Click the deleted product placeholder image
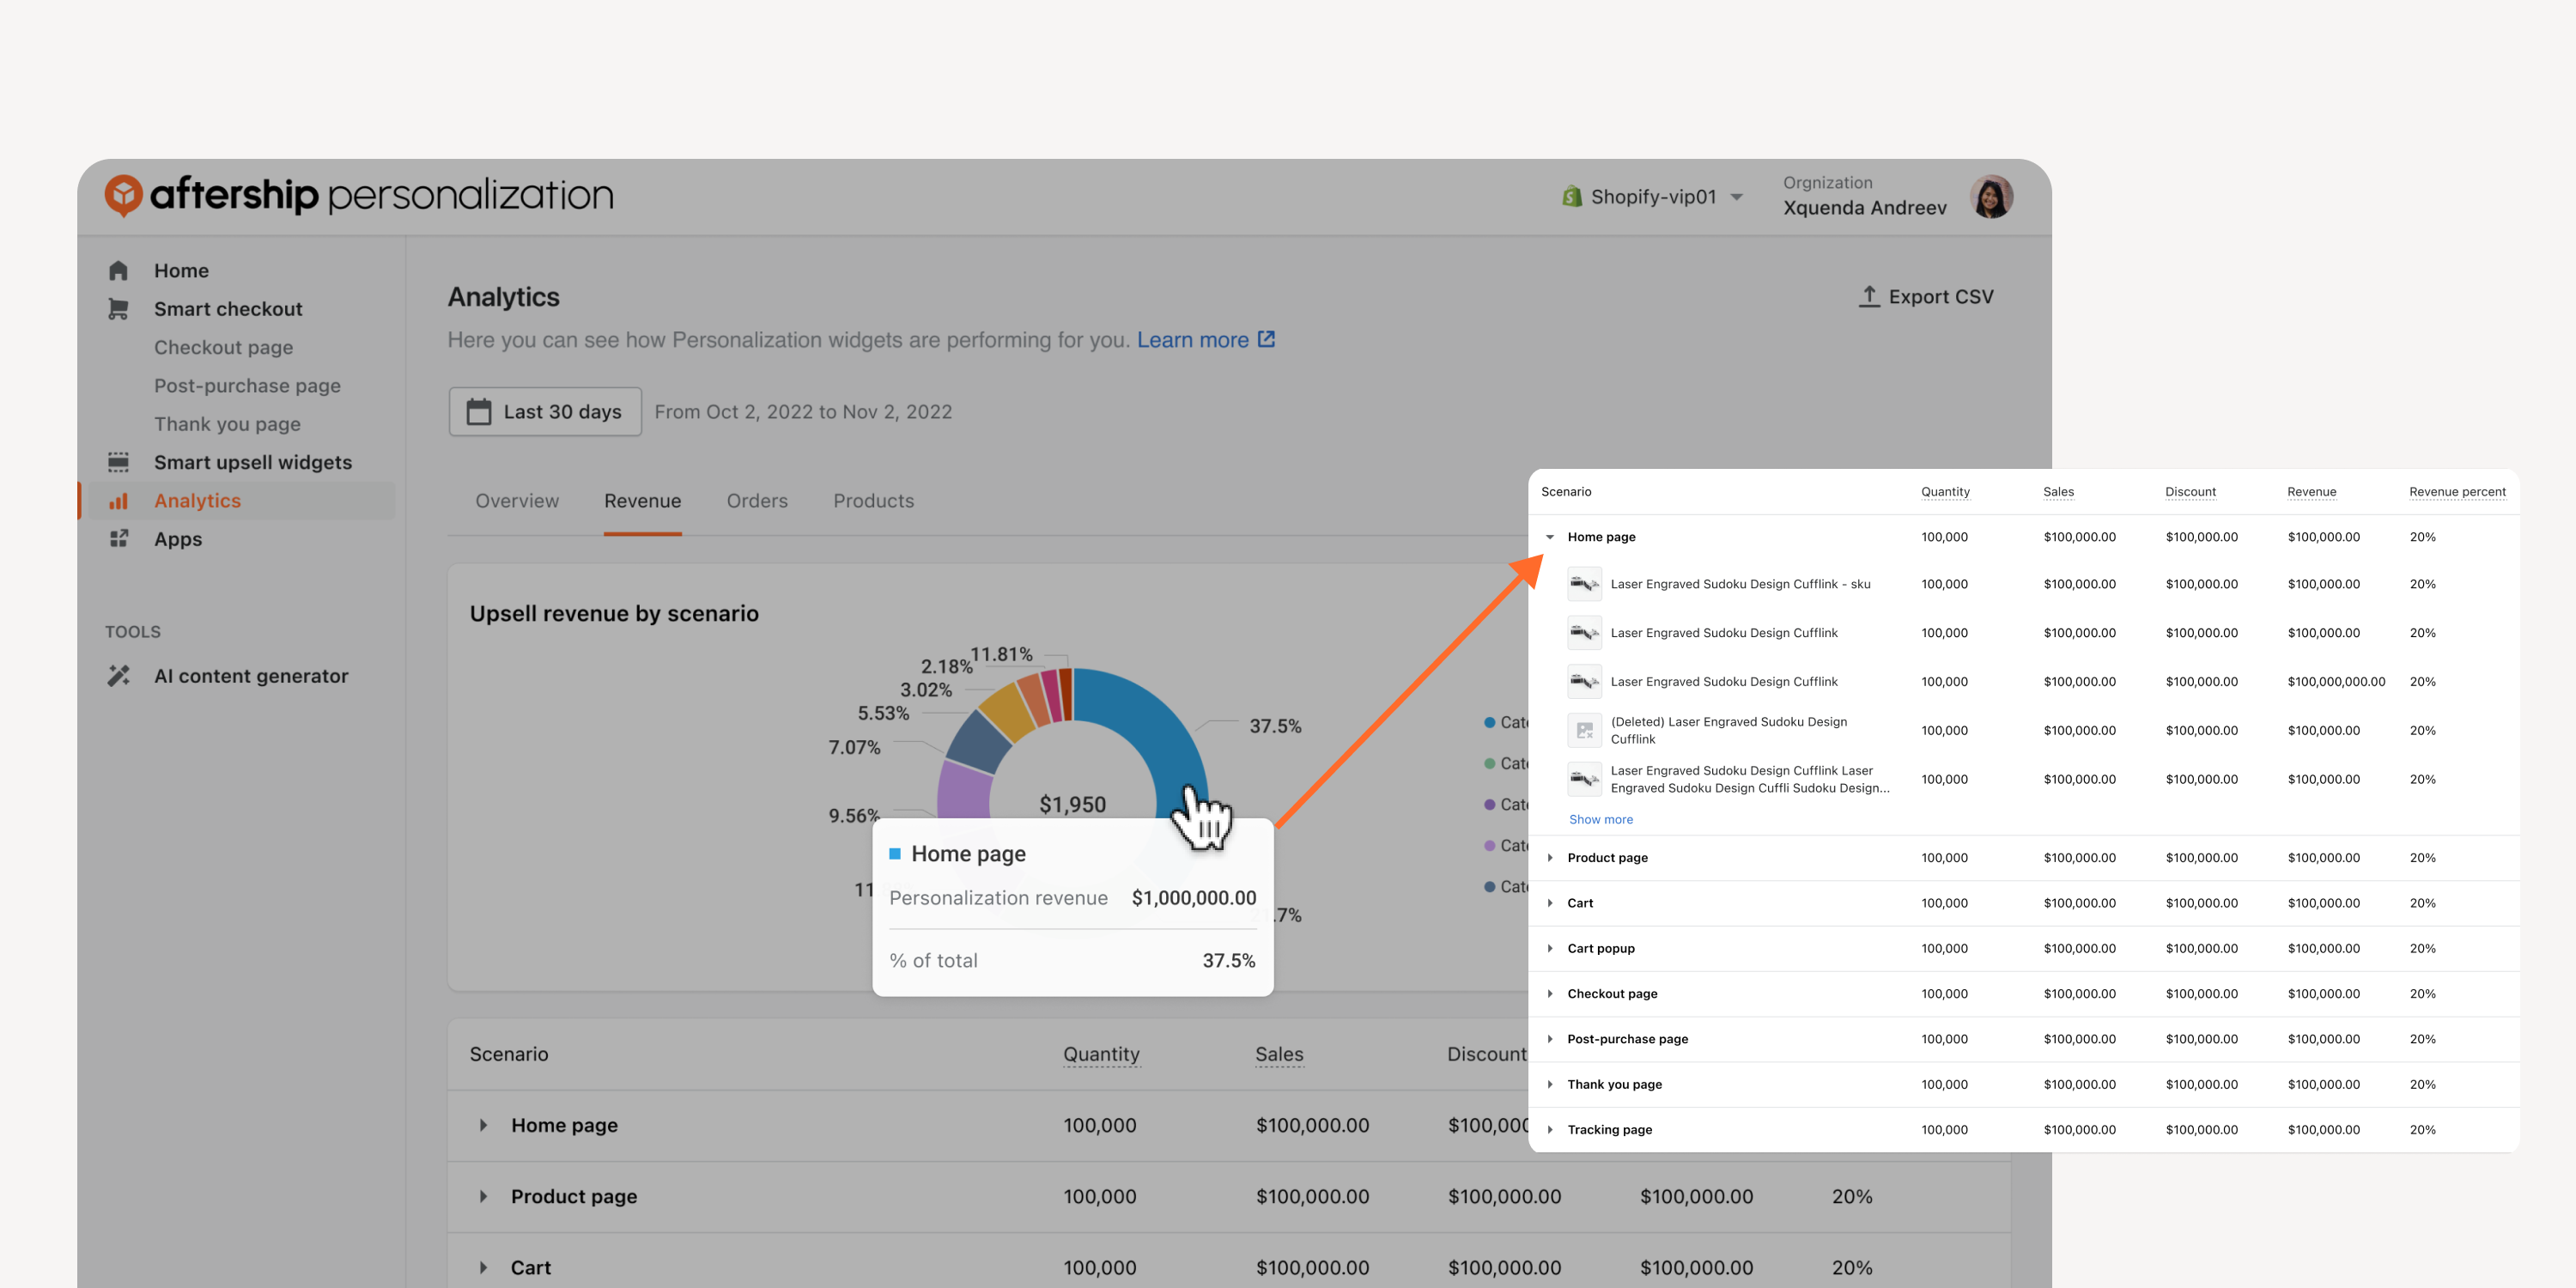 pos(1584,730)
